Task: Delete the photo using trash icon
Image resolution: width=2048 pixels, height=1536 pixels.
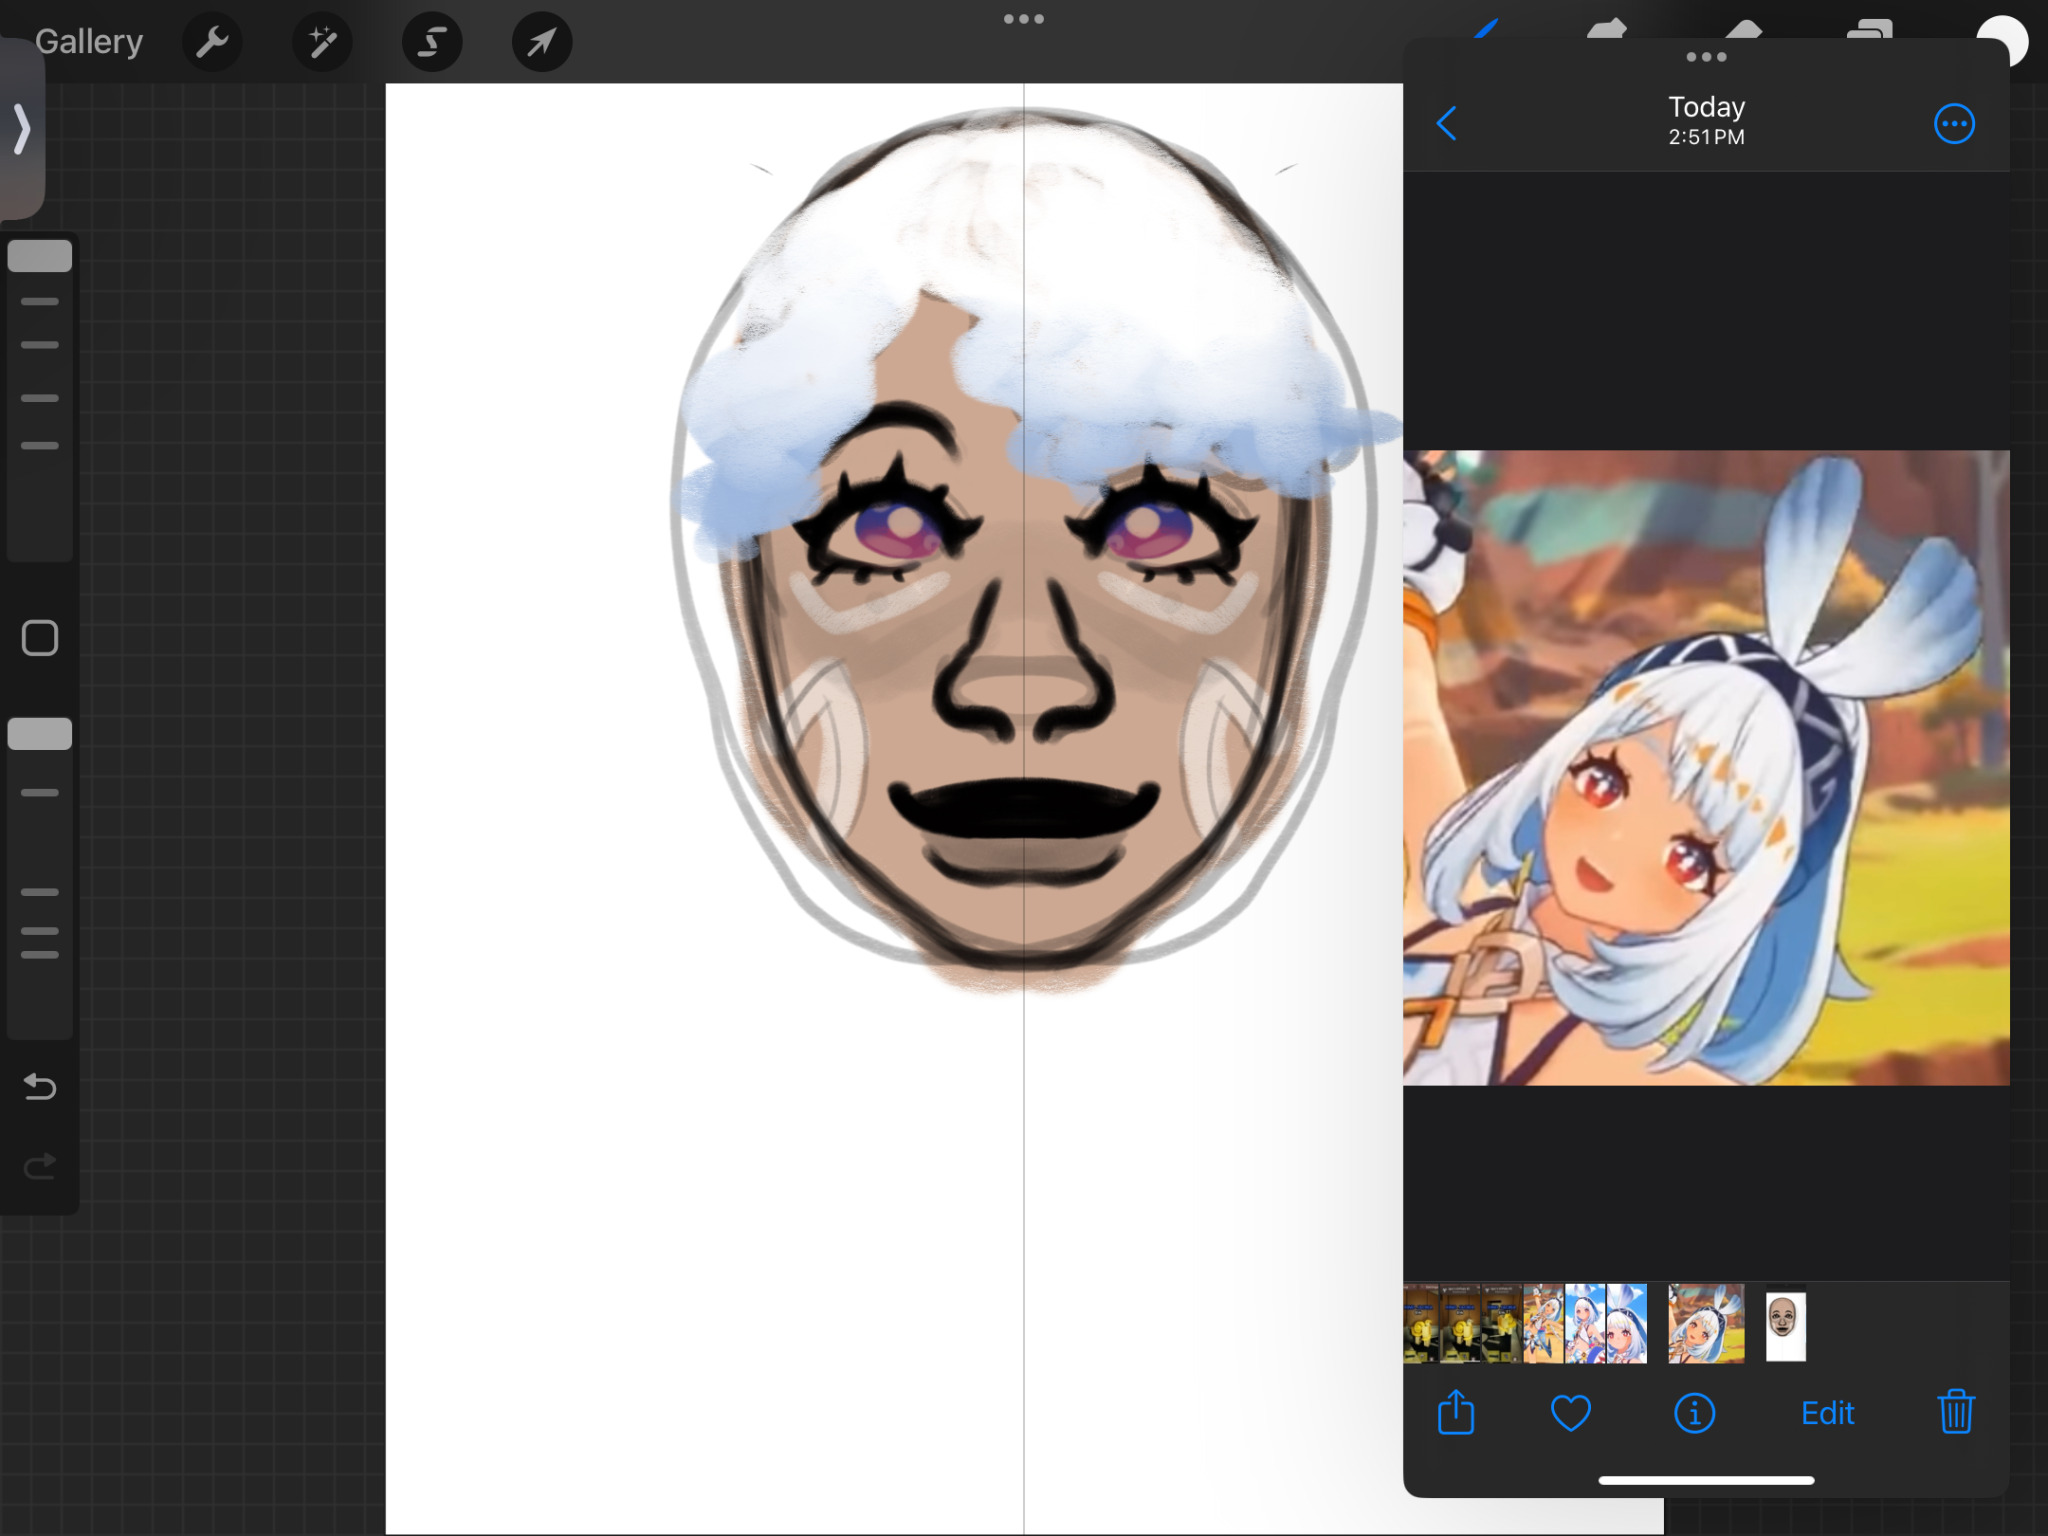Action: 1955,1413
